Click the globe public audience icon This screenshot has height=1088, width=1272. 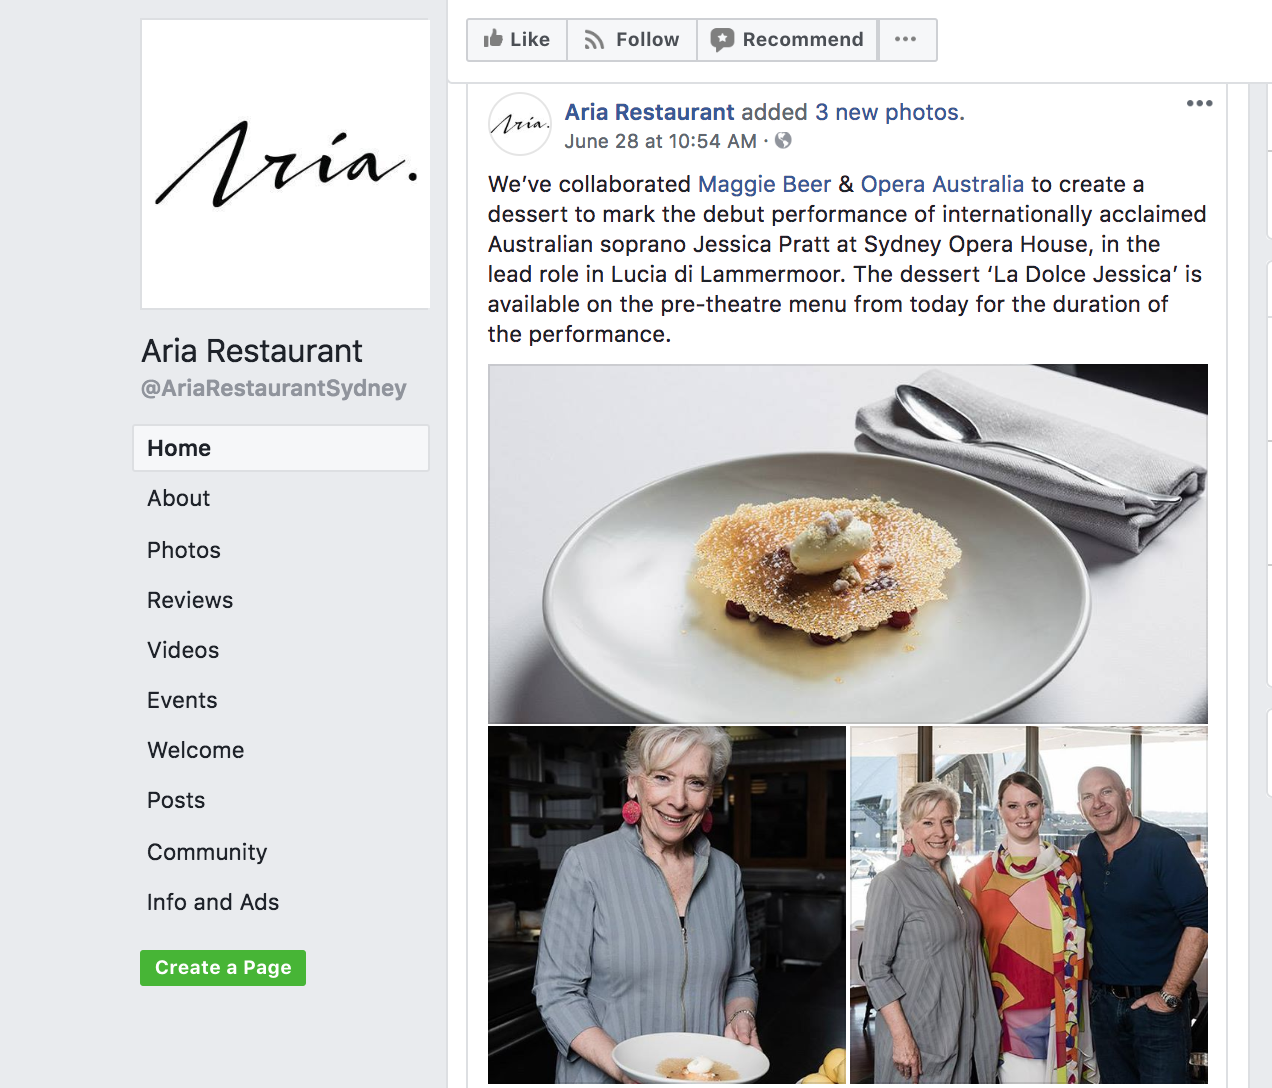click(x=783, y=141)
